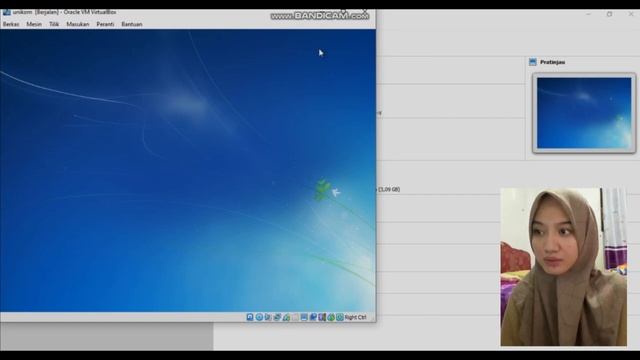Click the optical disk status icon

259,317
